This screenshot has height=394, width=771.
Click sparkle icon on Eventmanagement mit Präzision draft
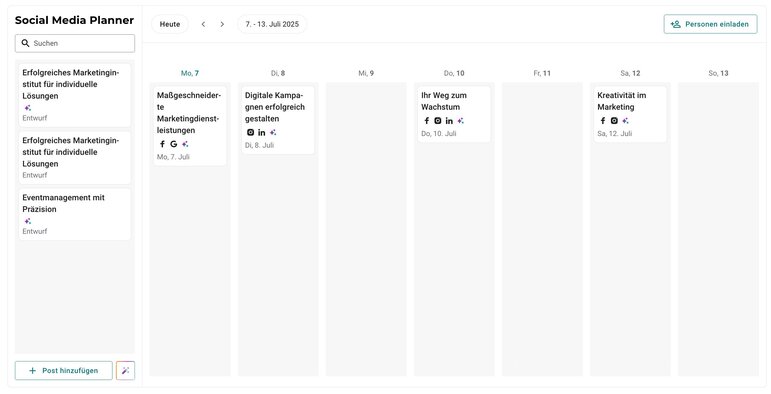[x=28, y=221]
